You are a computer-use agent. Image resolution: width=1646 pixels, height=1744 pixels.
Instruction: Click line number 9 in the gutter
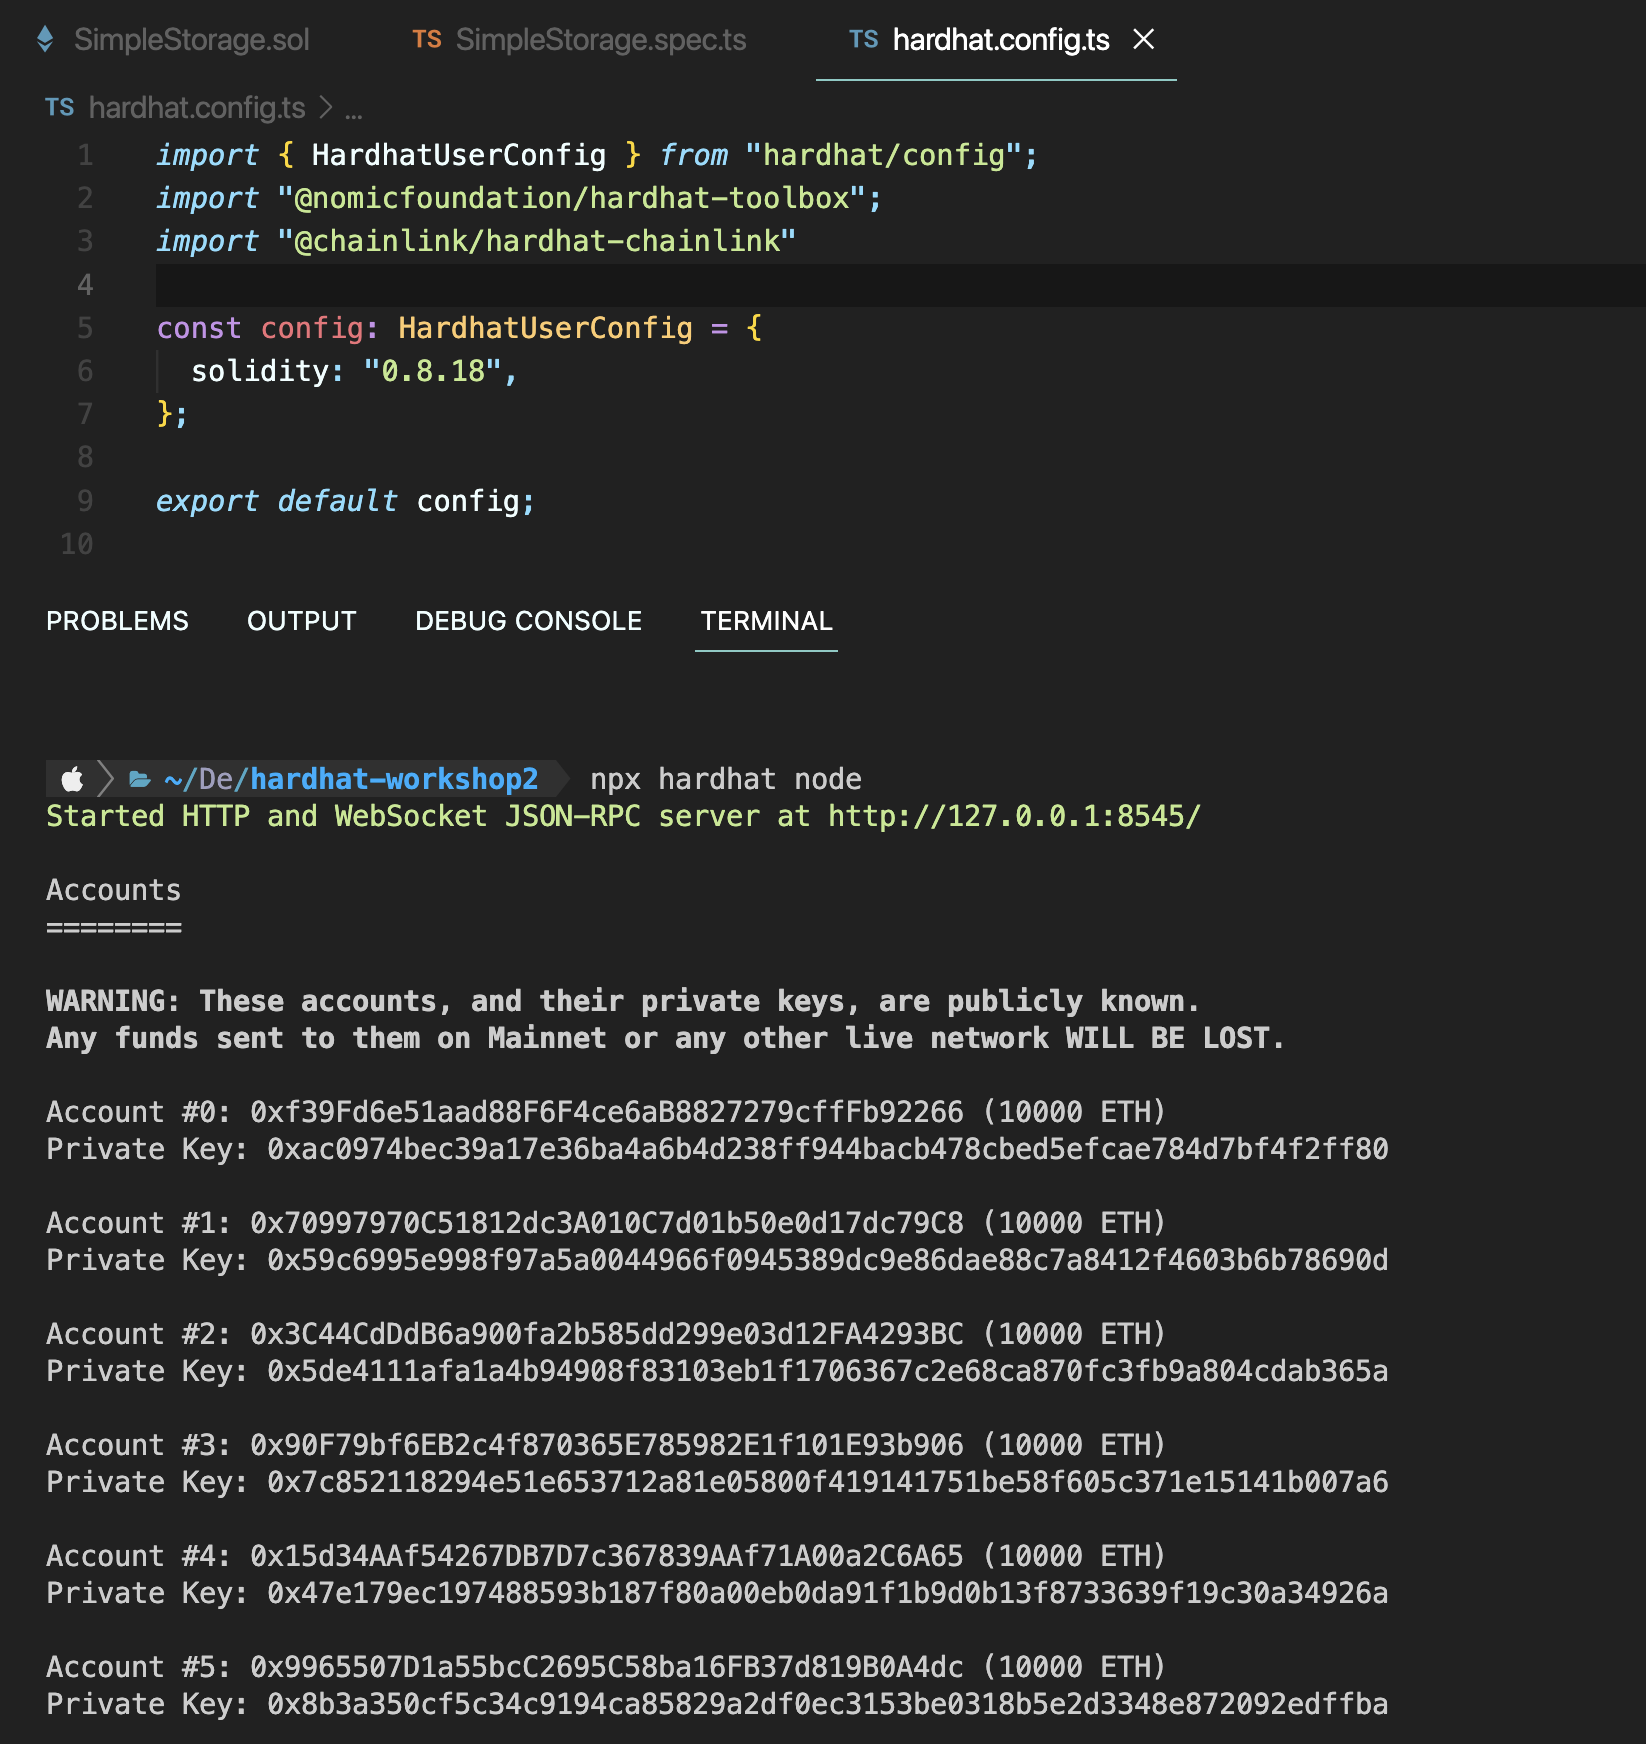(x=85, y=501)
